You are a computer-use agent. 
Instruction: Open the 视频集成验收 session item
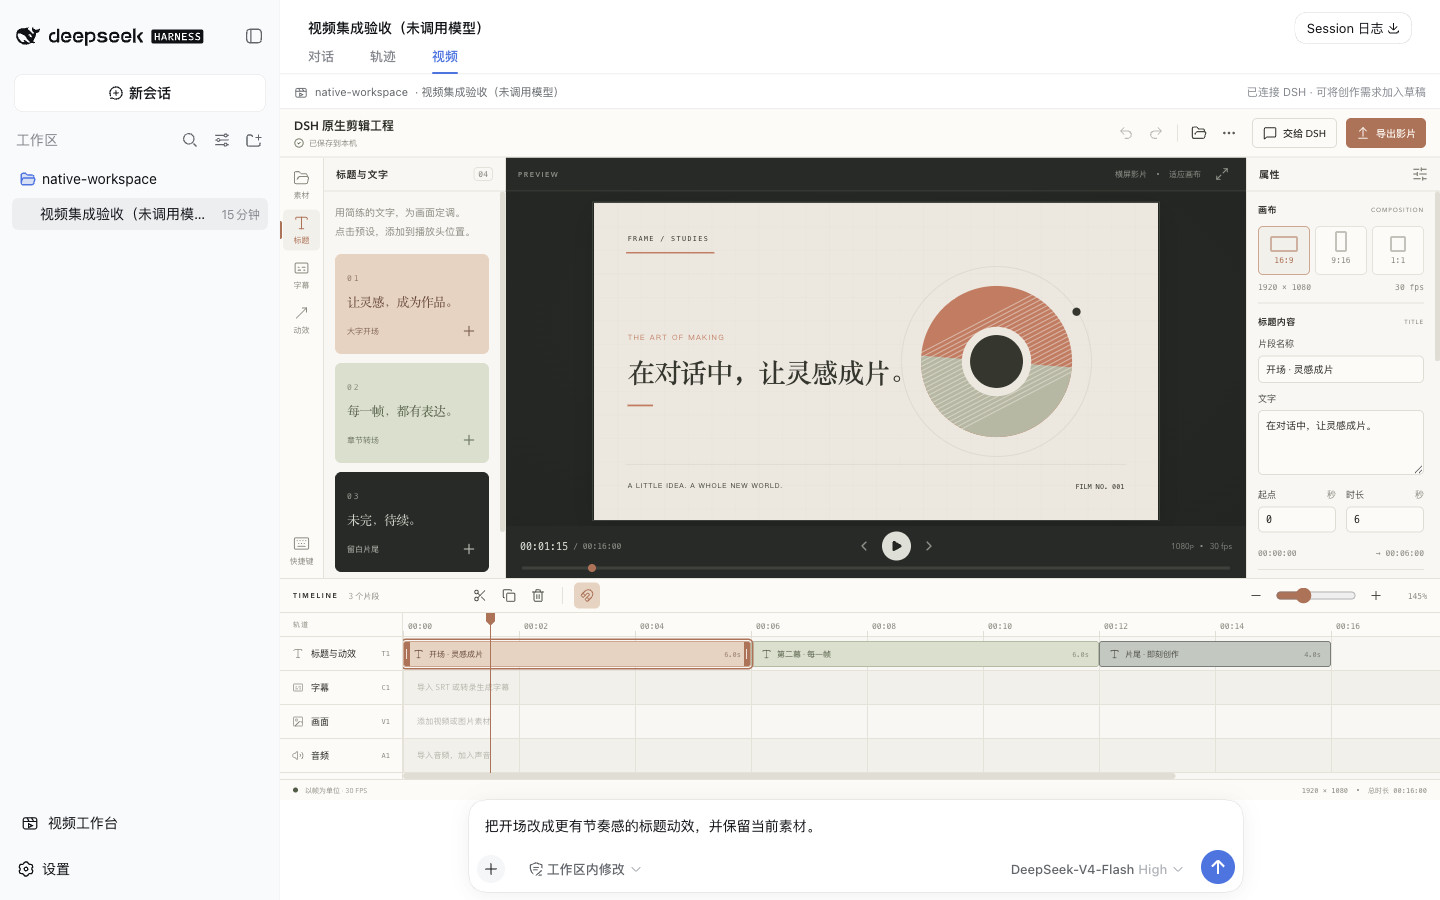point(140,214)
